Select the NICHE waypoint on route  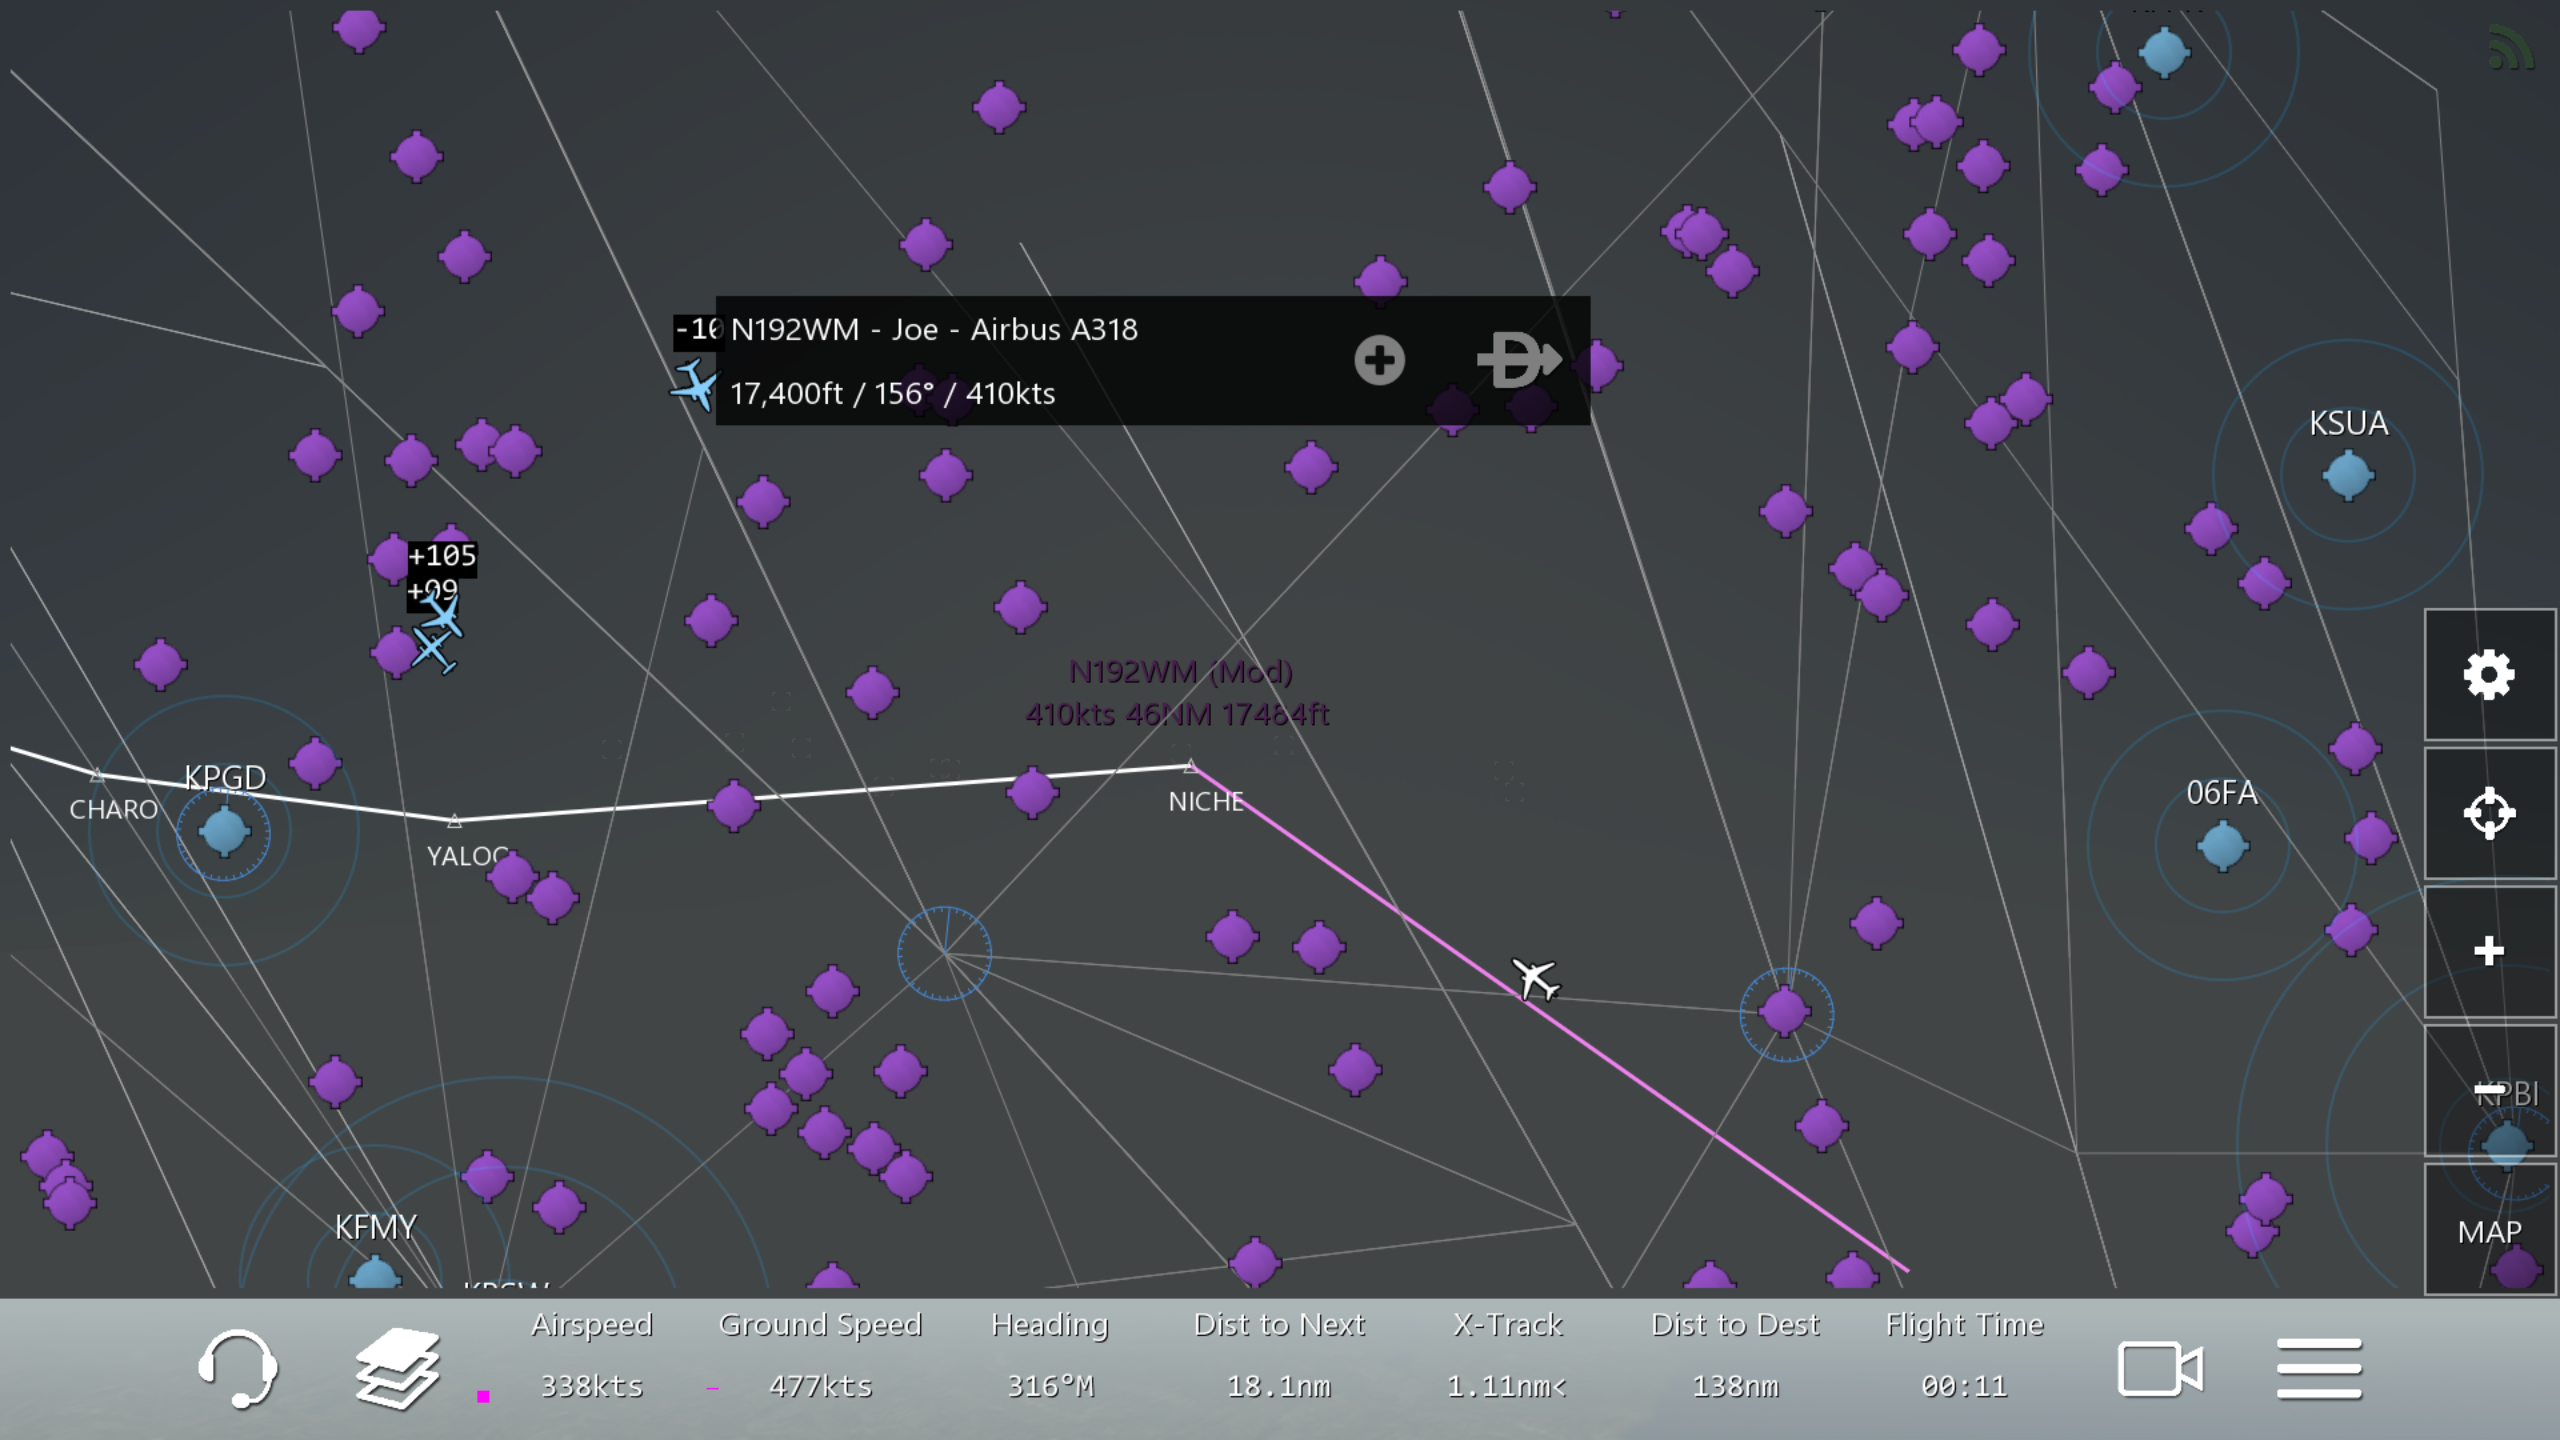(x=1190, y=768)
